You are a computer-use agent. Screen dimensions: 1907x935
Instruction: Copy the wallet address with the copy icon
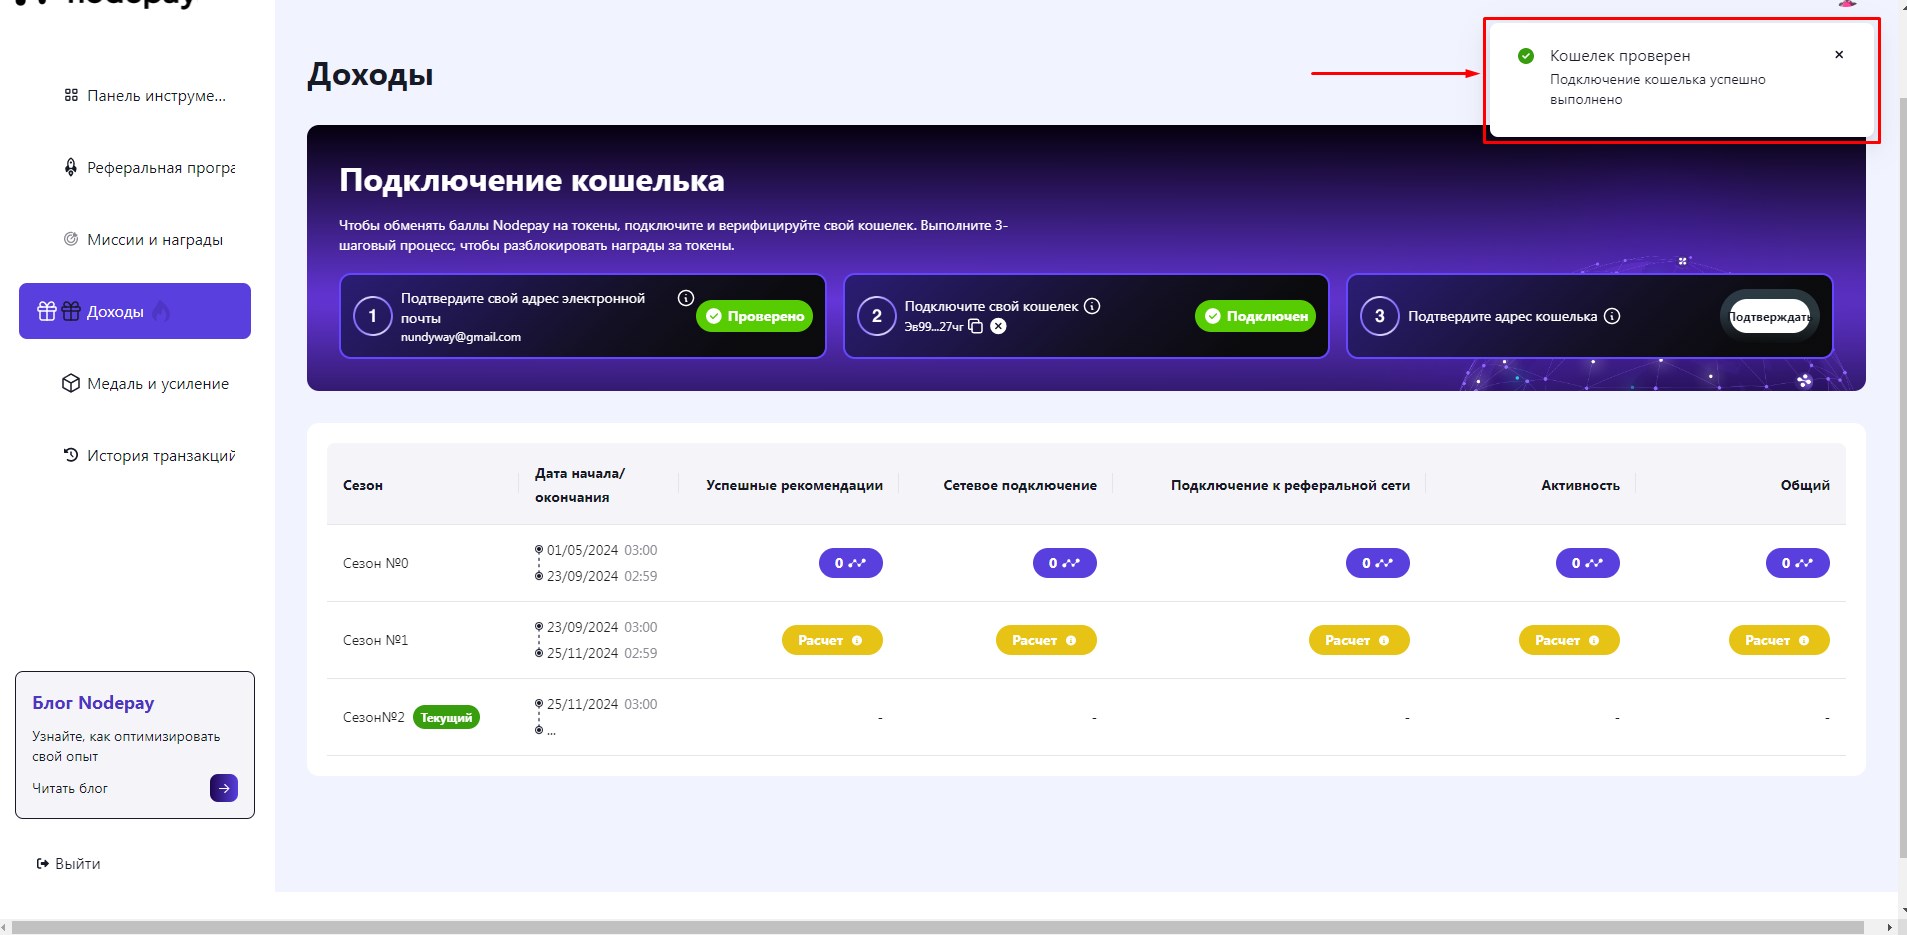click(x=976, y=326)
